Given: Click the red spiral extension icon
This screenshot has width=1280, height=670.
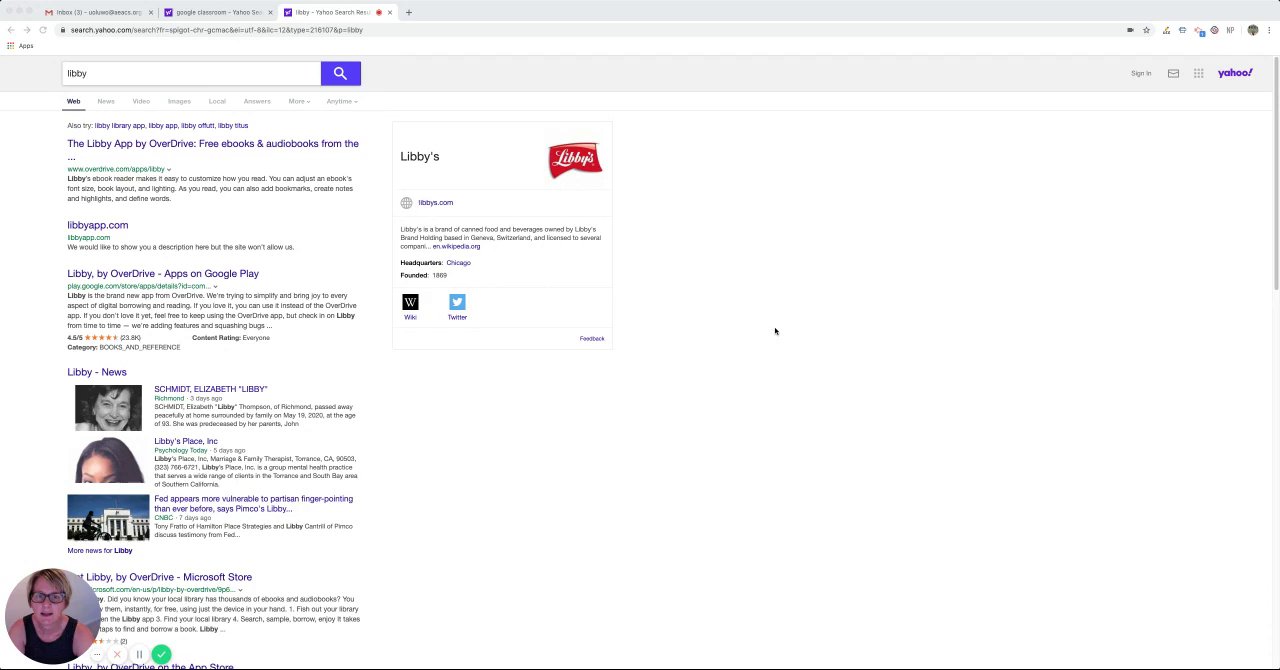Looking at the screenshot, I should coord(1214,30).
